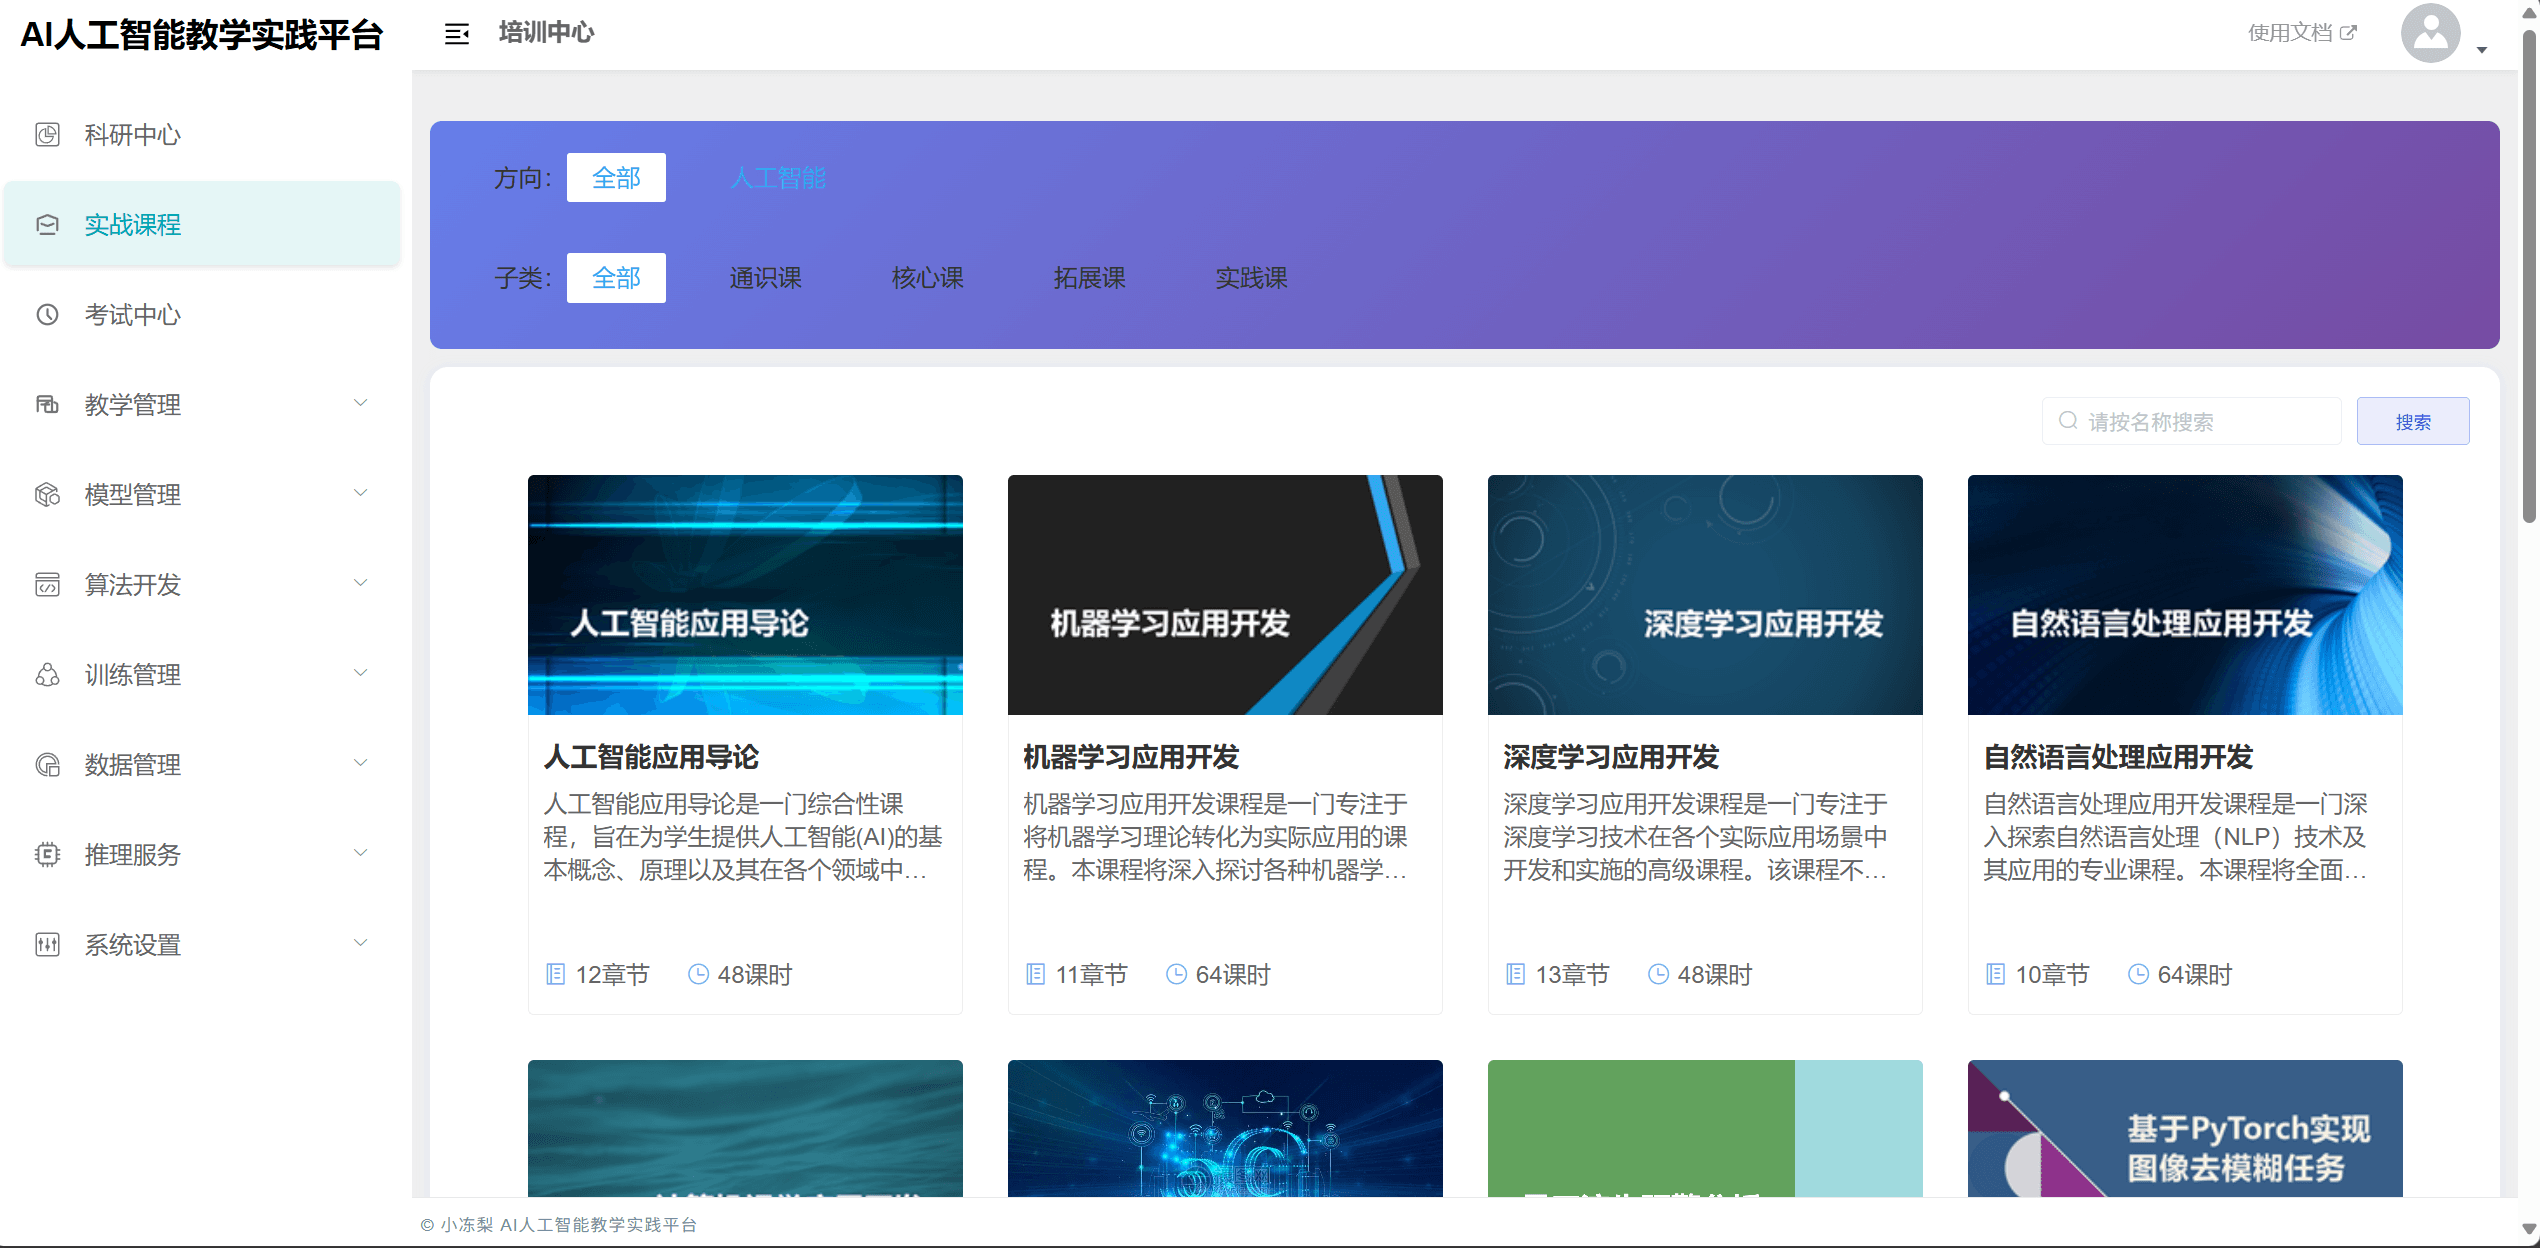Image resolution: width=2540 pixels, height=1248 pixels.
Task: Click the 推理服务 chip icon
Action: point(48,855)
